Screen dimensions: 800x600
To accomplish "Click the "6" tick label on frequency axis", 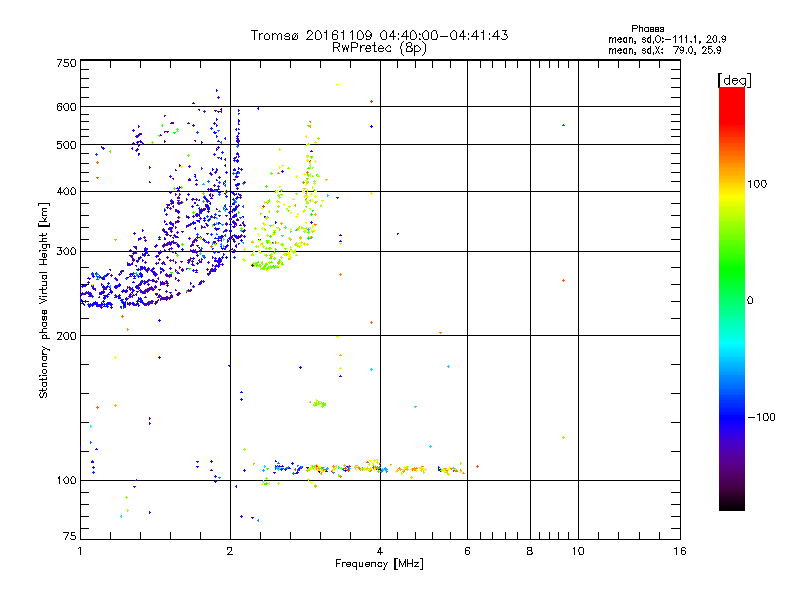I will [467, 551].
